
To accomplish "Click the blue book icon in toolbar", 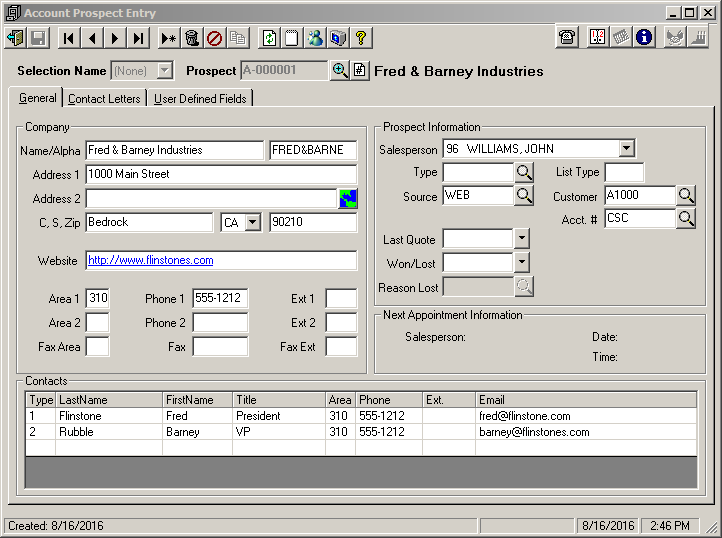I will pyautogui.click(x=338, y=38).
